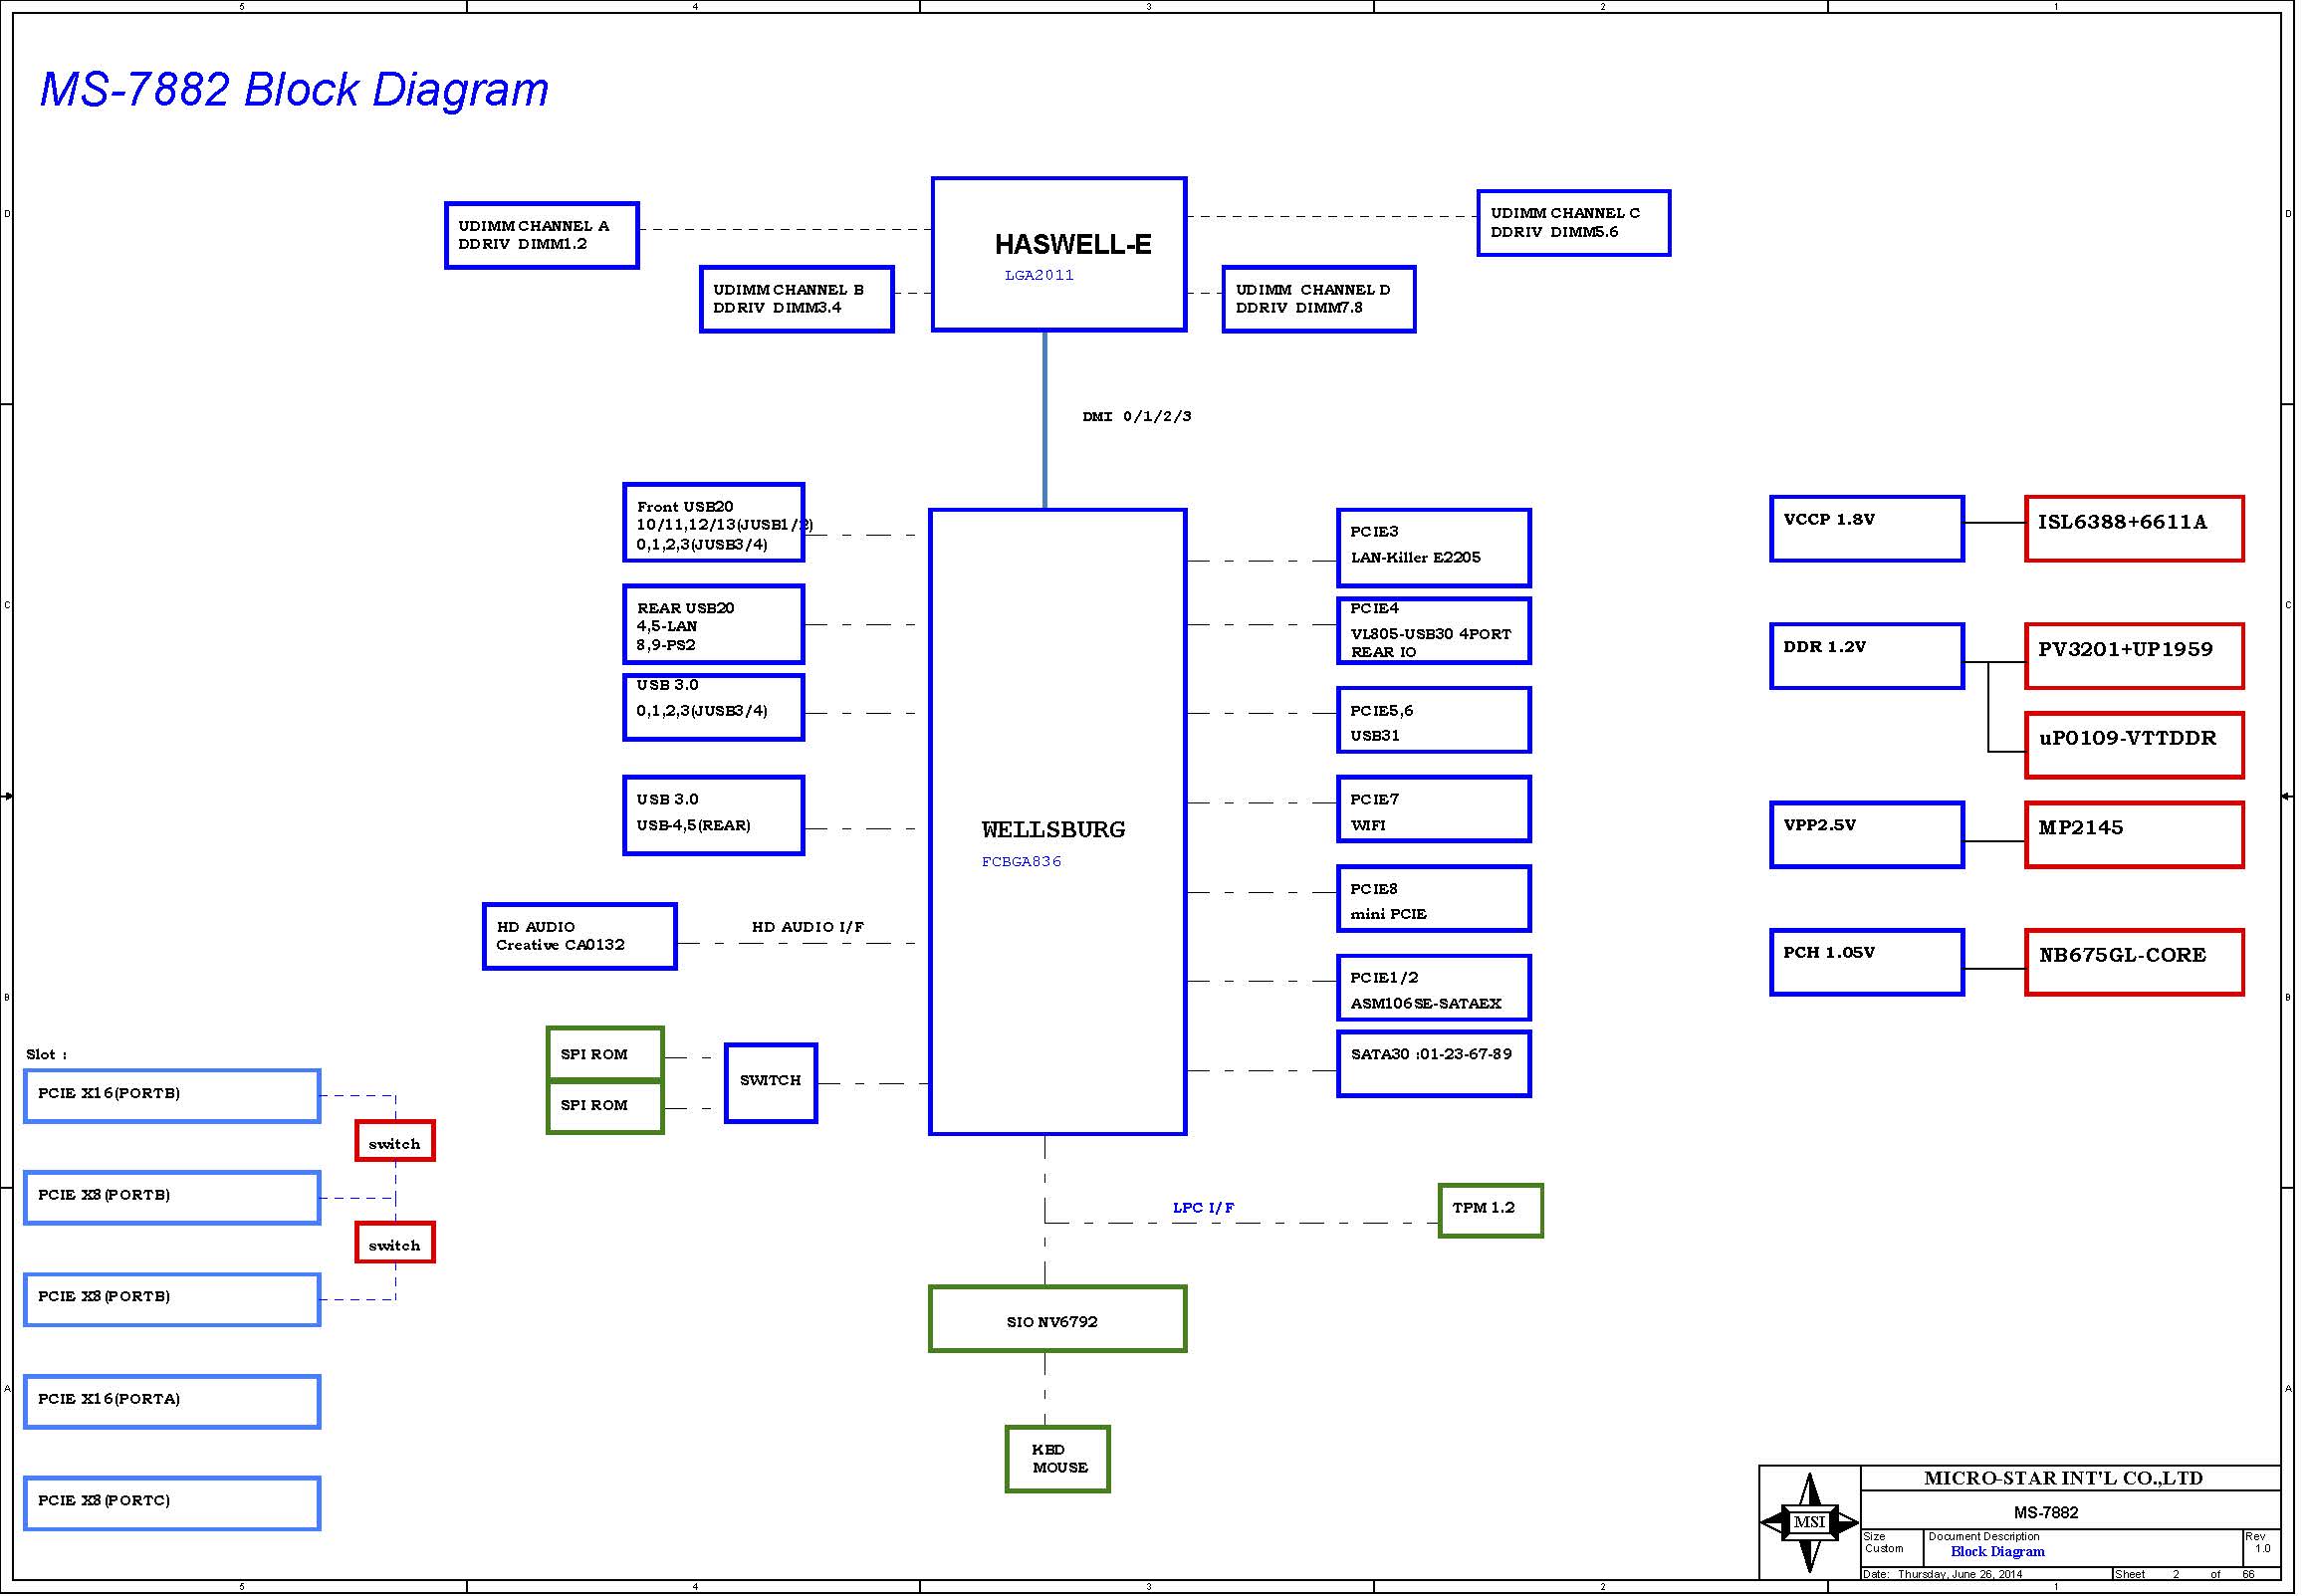Viewport: 2307px width, 1596px height.
Task: Select the uP0109-VTTDDR block
Action: [x=2134, y=745]
